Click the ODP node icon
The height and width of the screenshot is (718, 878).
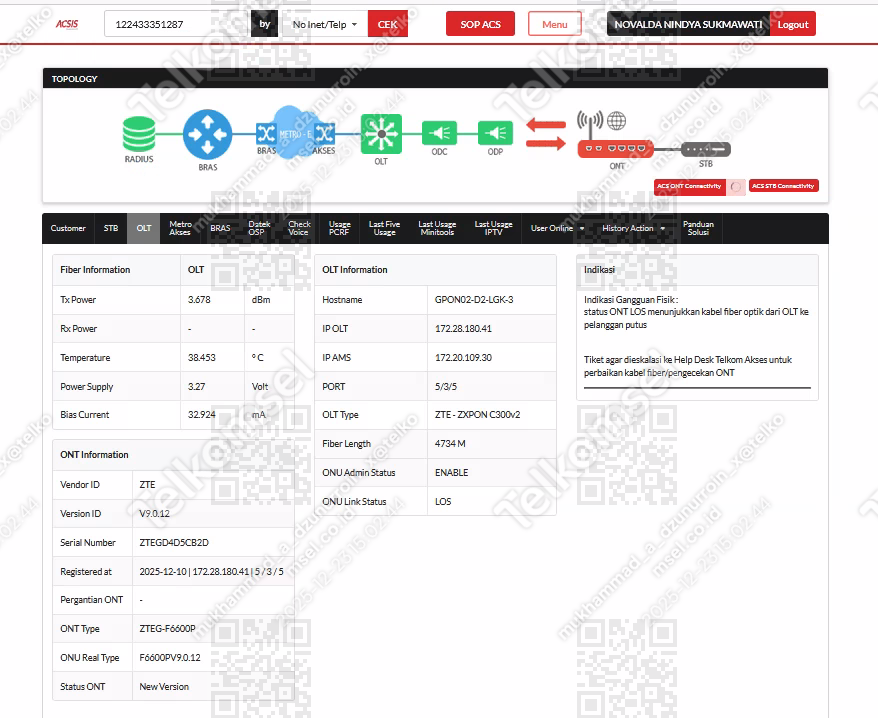click(495, 133)
